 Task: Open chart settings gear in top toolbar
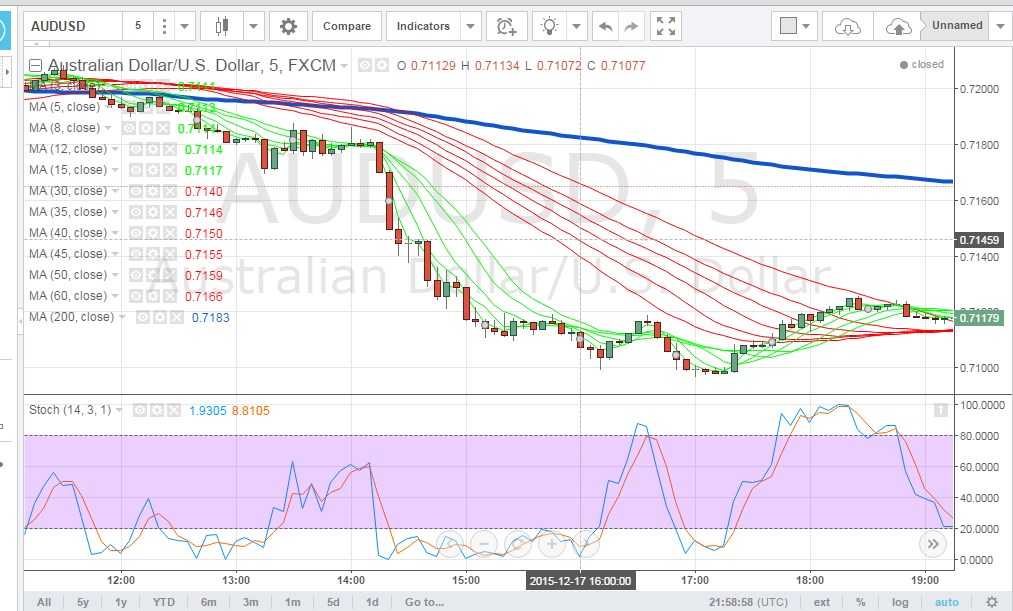pos(288,26)
